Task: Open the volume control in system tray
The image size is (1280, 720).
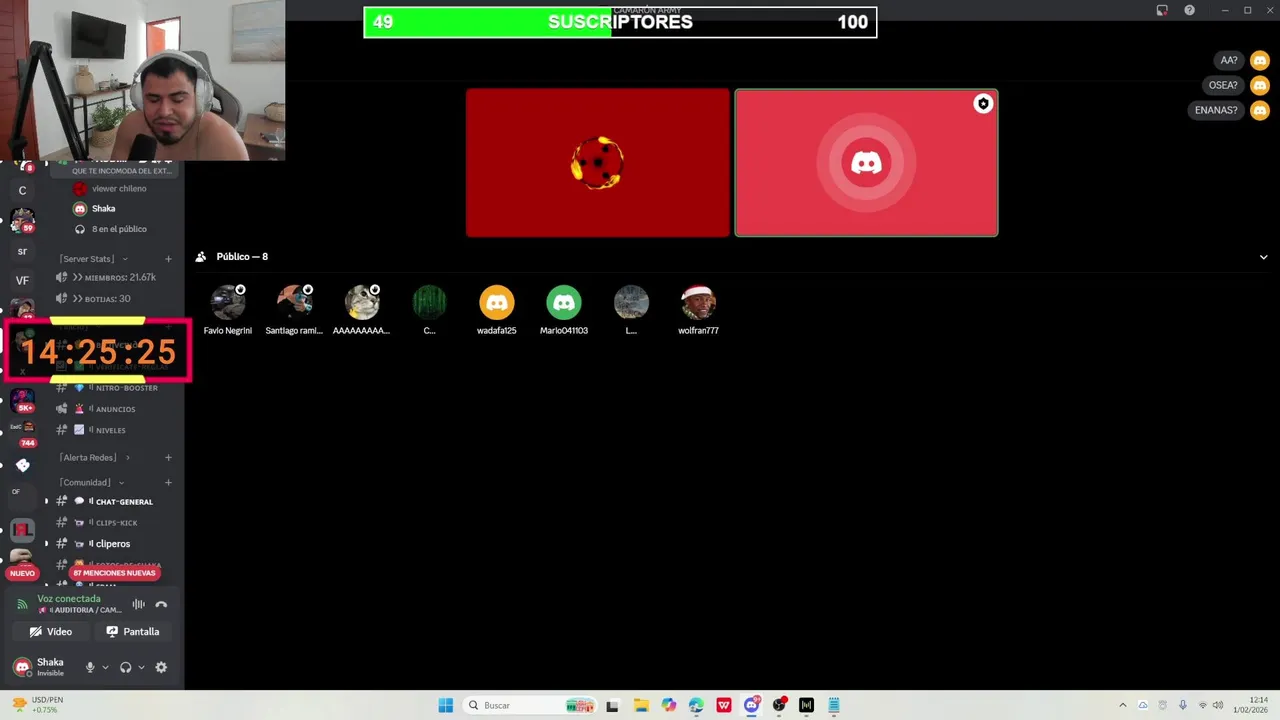Action: pyautogui.click(x=1218, y=705)
